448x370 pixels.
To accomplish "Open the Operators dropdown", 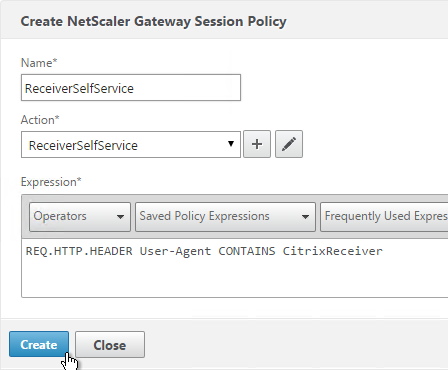I will [80, 217].
